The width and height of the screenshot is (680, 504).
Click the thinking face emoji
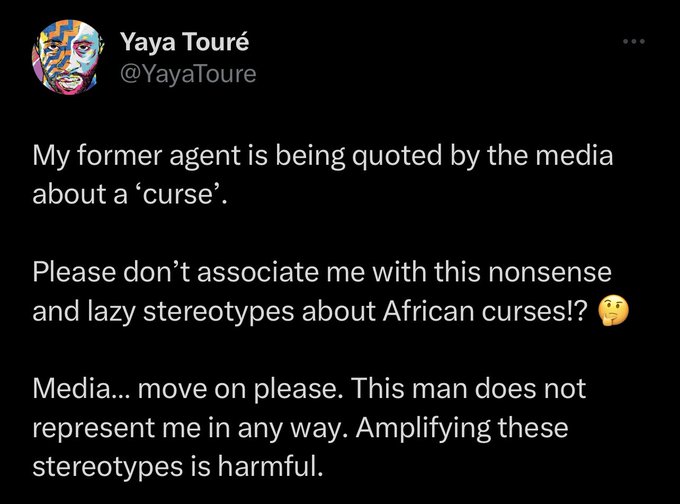point(613,311)
